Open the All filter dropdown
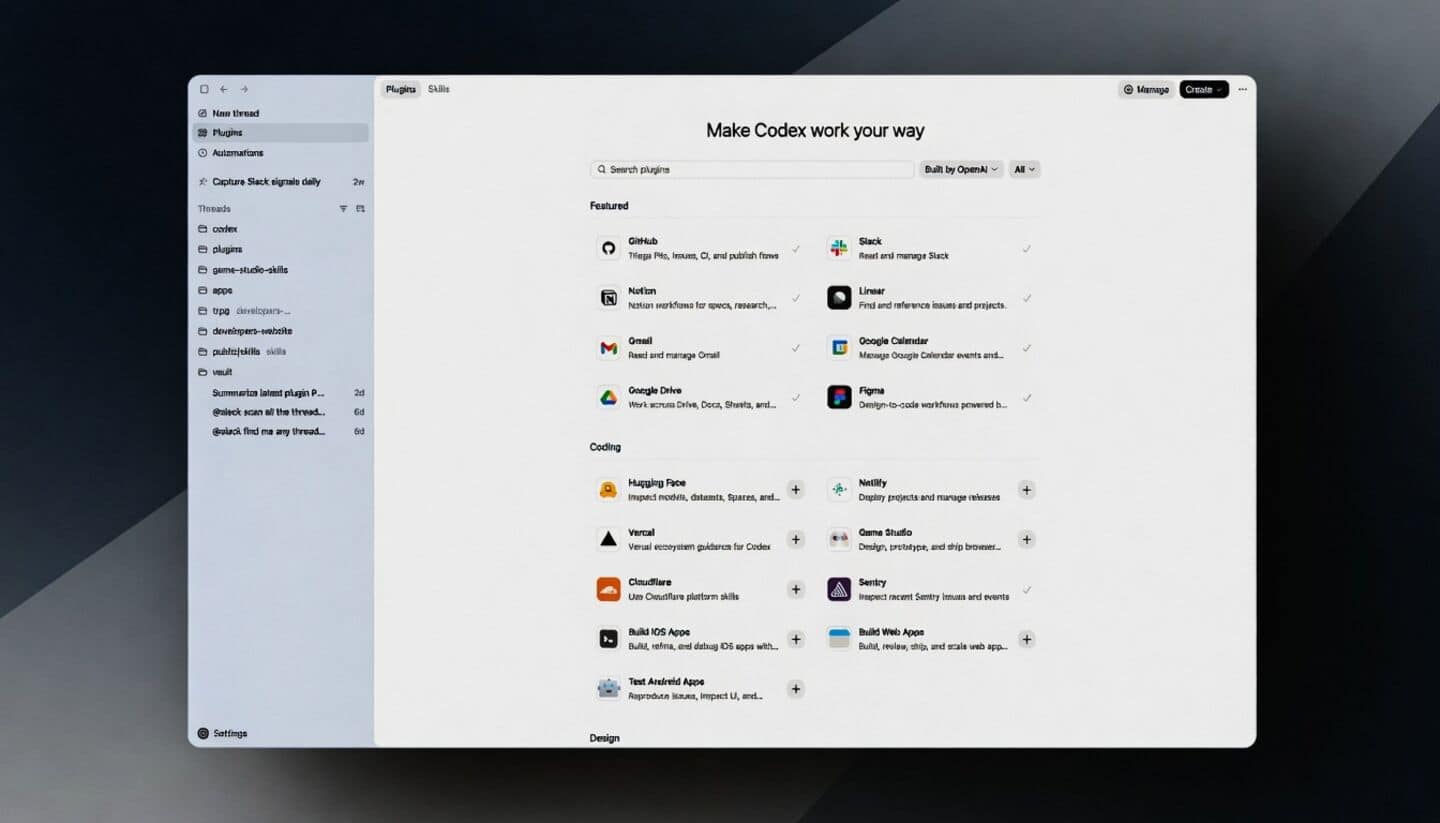 (1025, 170)
